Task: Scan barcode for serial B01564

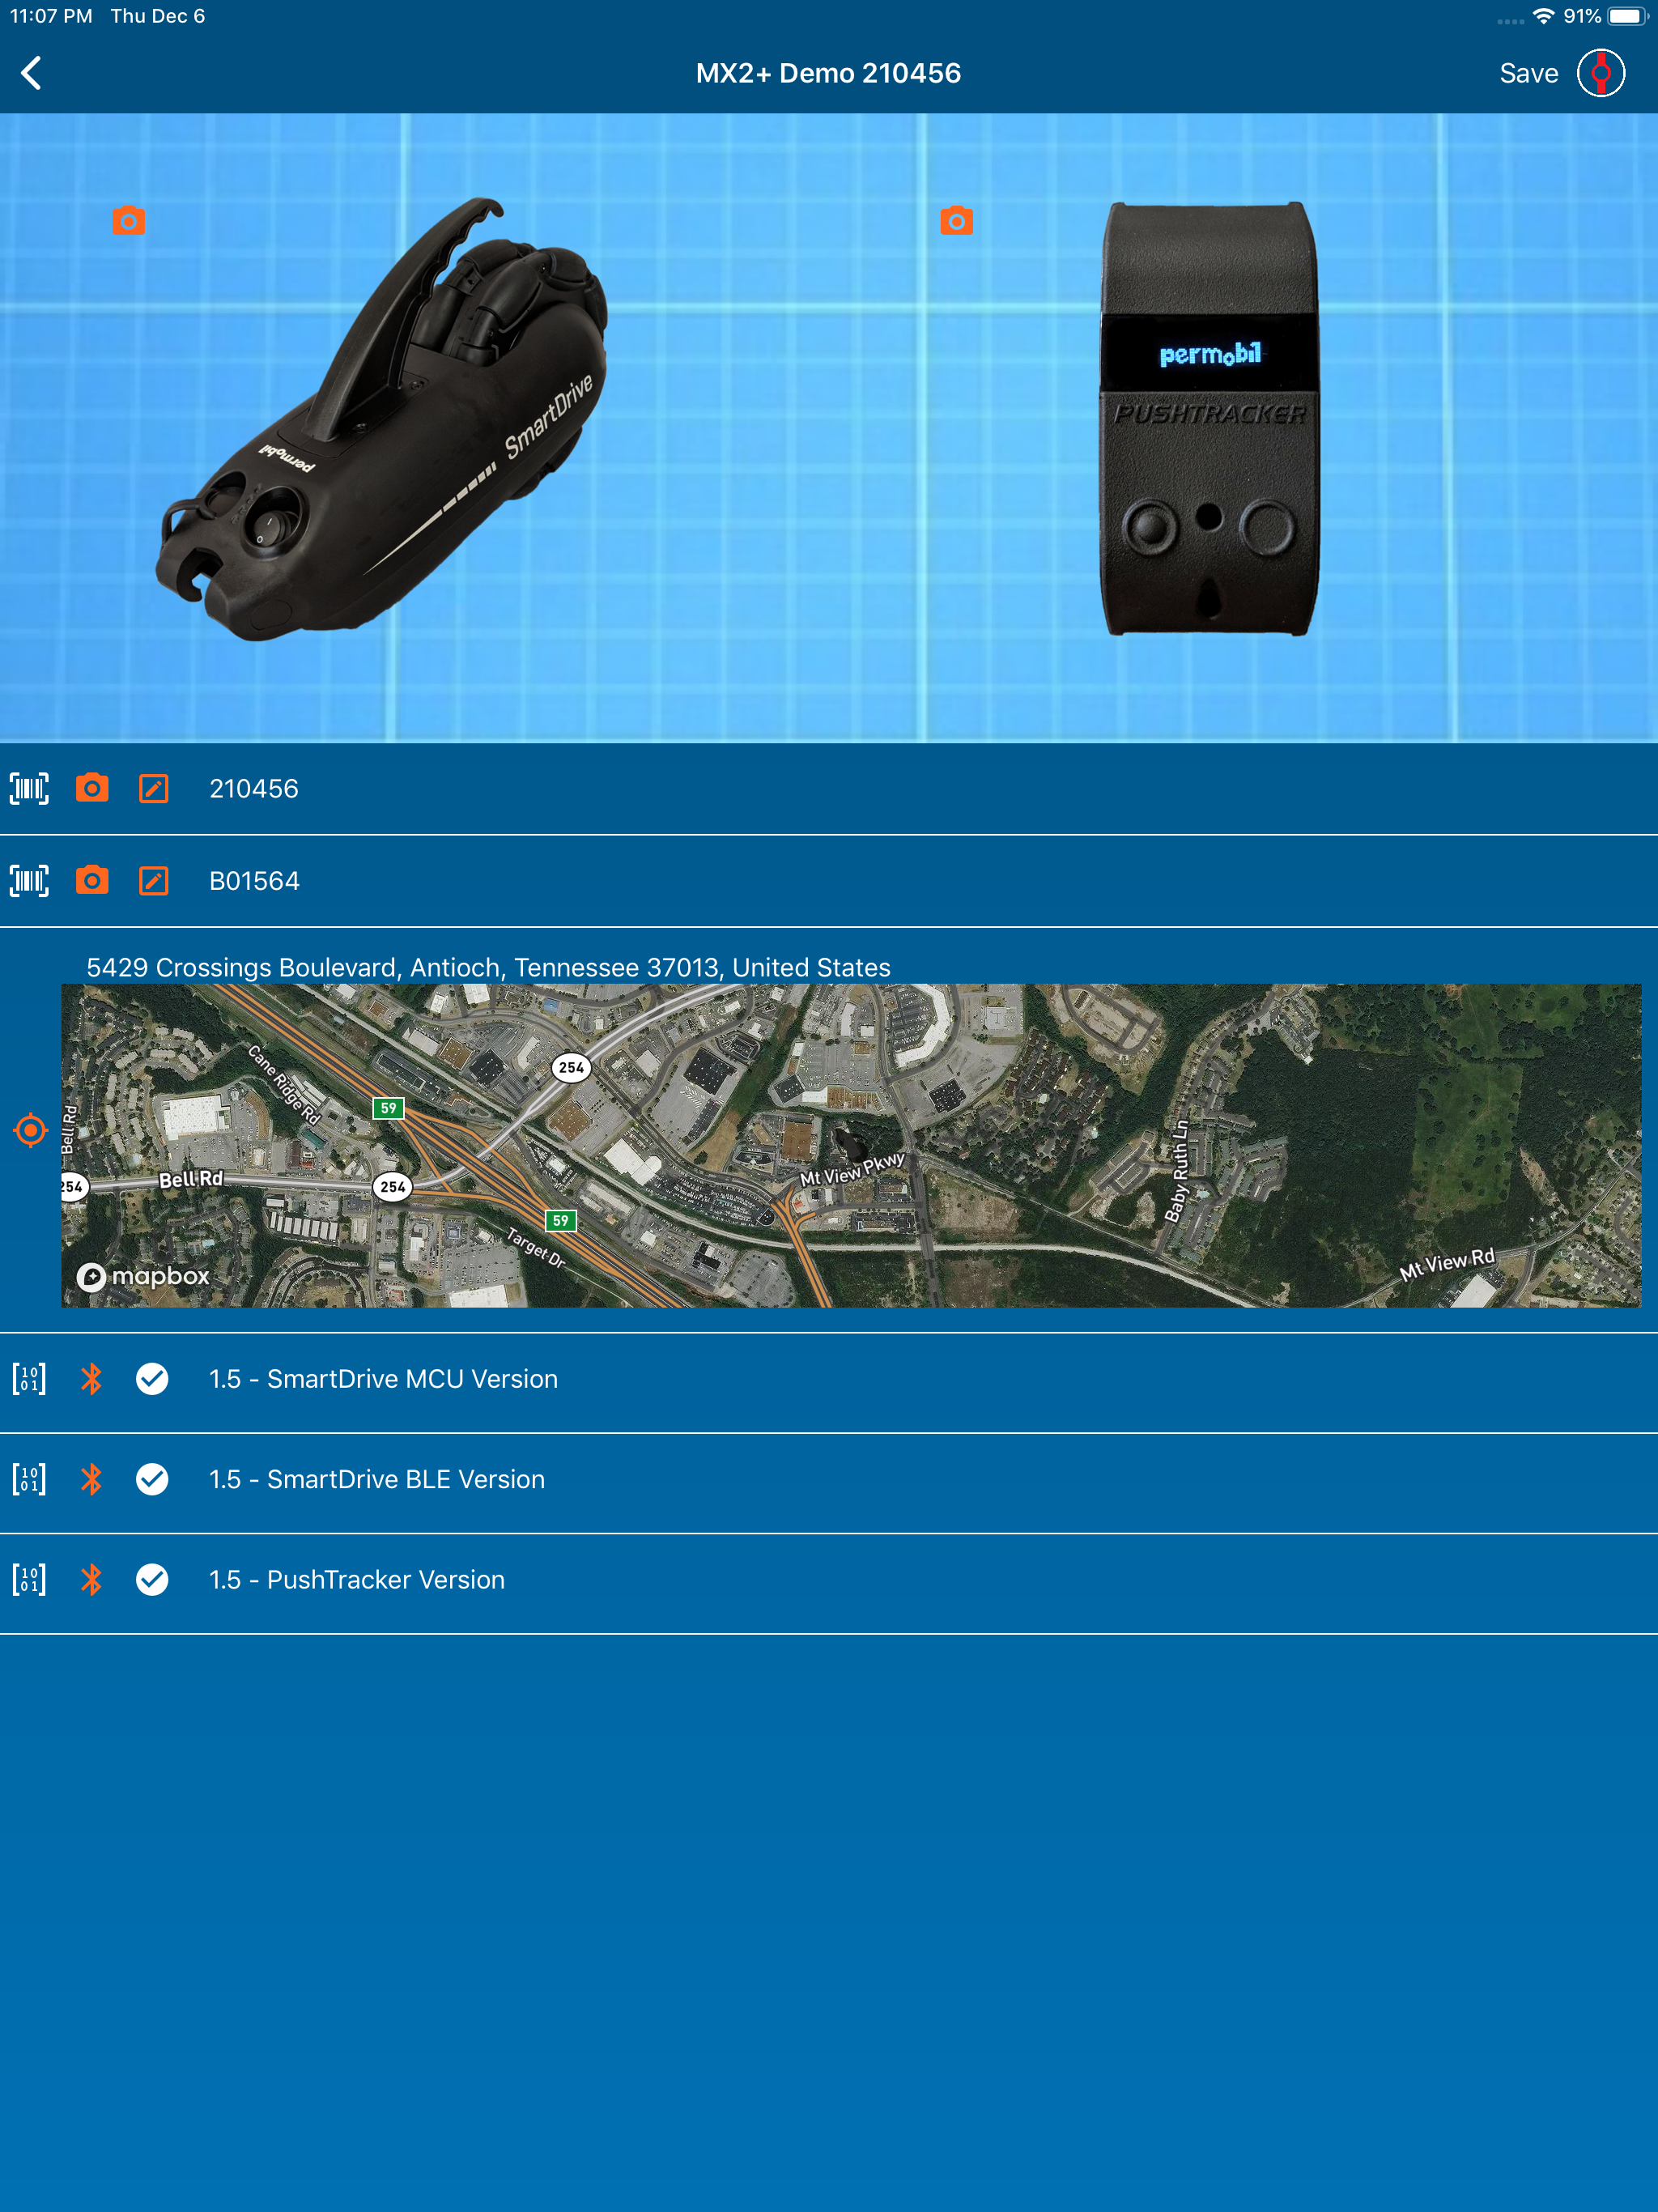Action: (x=29, y=880)
